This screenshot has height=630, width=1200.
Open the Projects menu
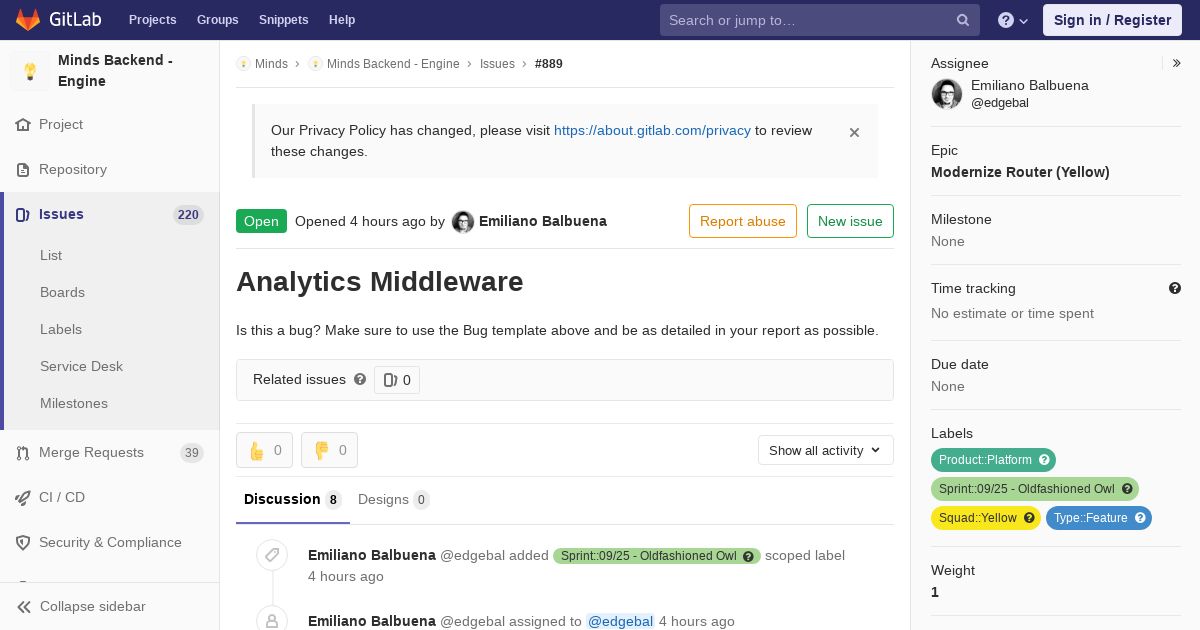pyautogui.click(x=153, y=20)
